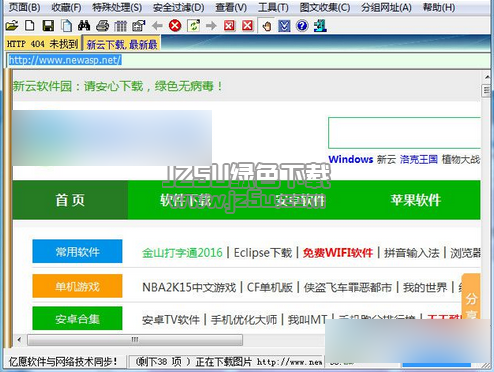Open the 帮助(H) menu
Image resolution: width=494 pixels, height=372 pixels.
click(x=439, y=7)
